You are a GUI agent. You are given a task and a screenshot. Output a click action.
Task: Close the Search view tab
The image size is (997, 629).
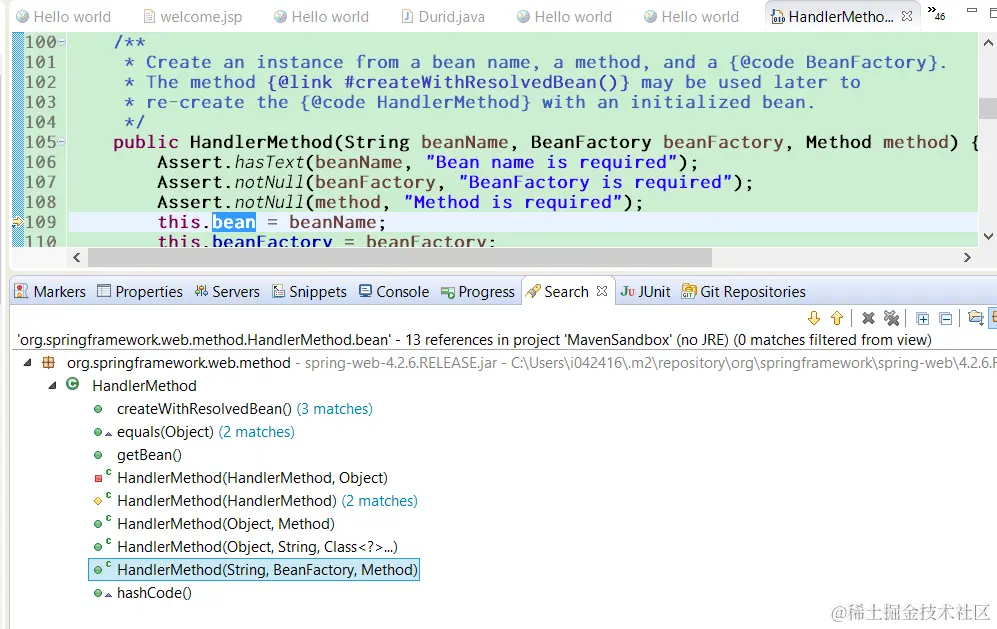coord(602,291)
